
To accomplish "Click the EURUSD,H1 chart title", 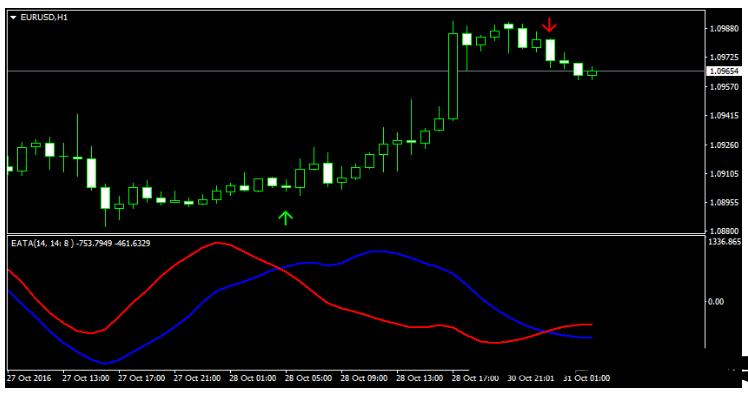I will click(43, 18).
